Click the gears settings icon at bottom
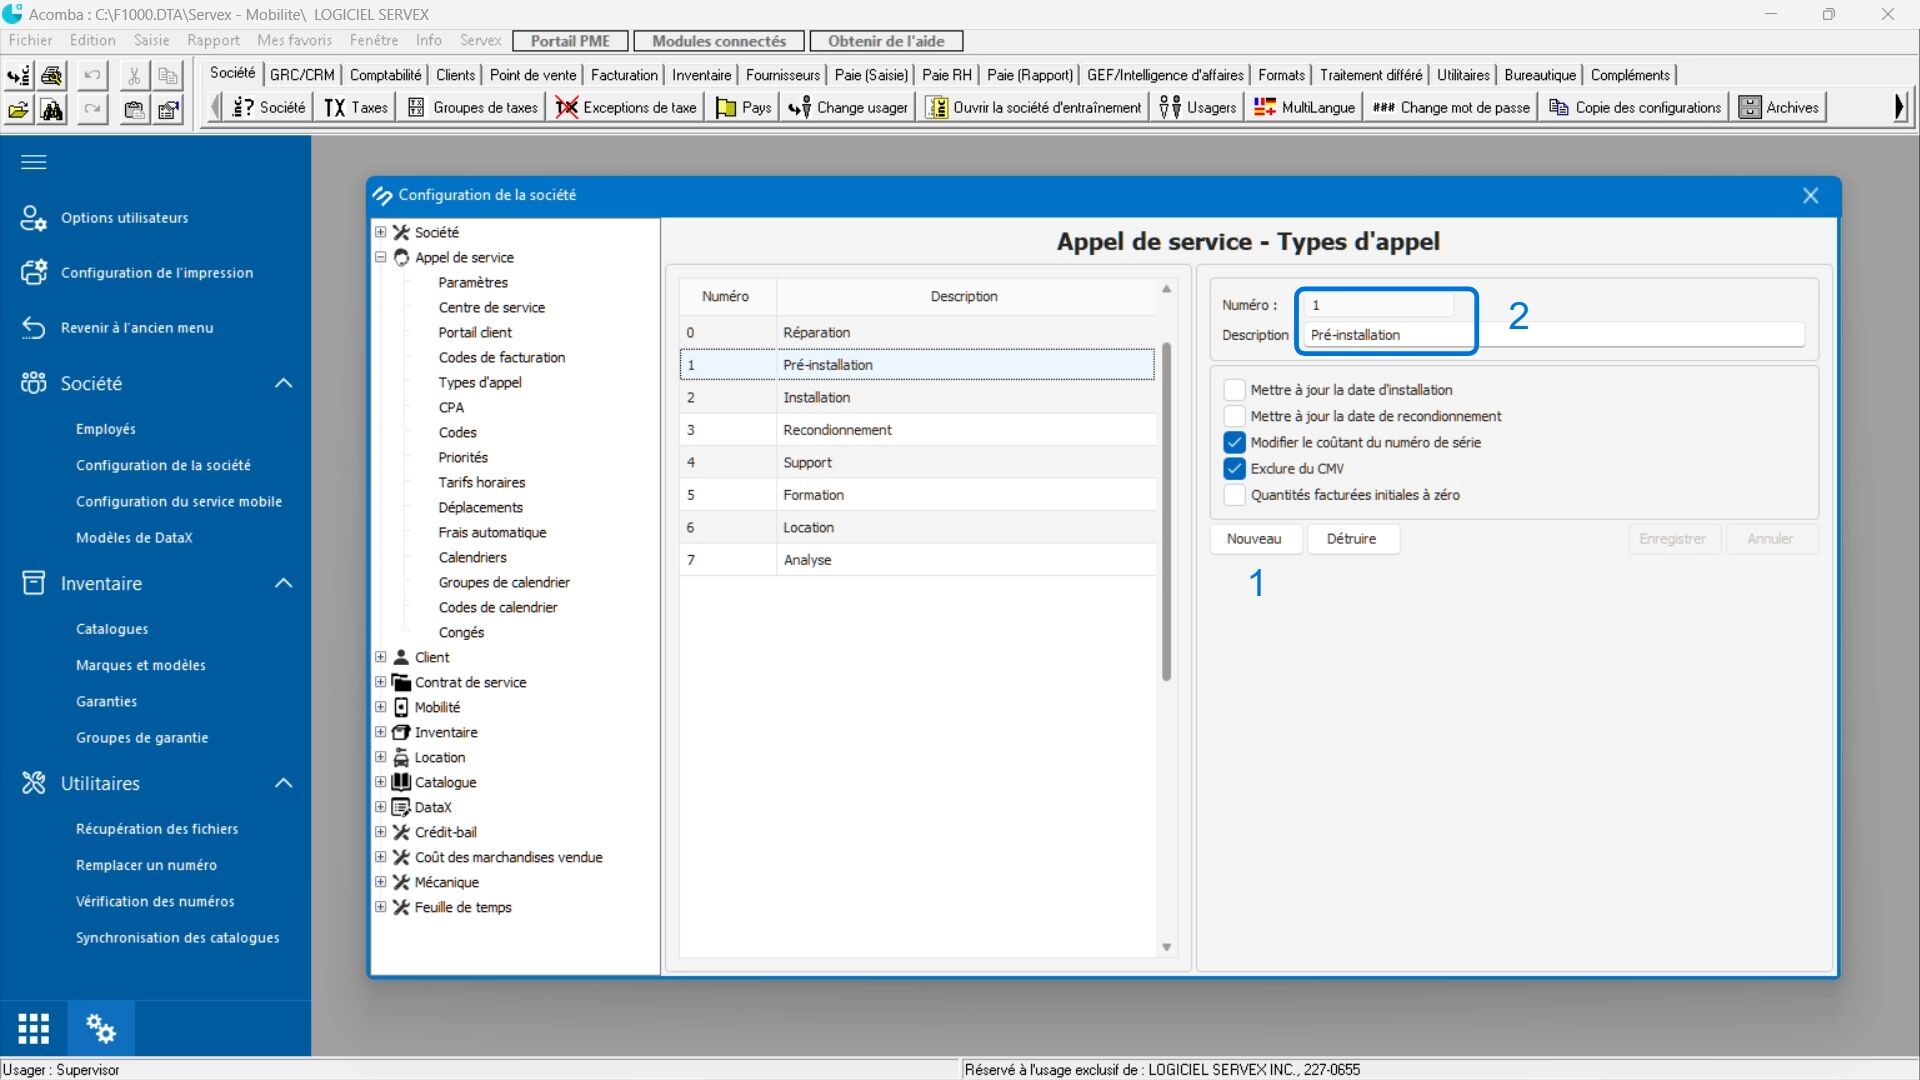1920x1080 pixels. point(100,1028)
